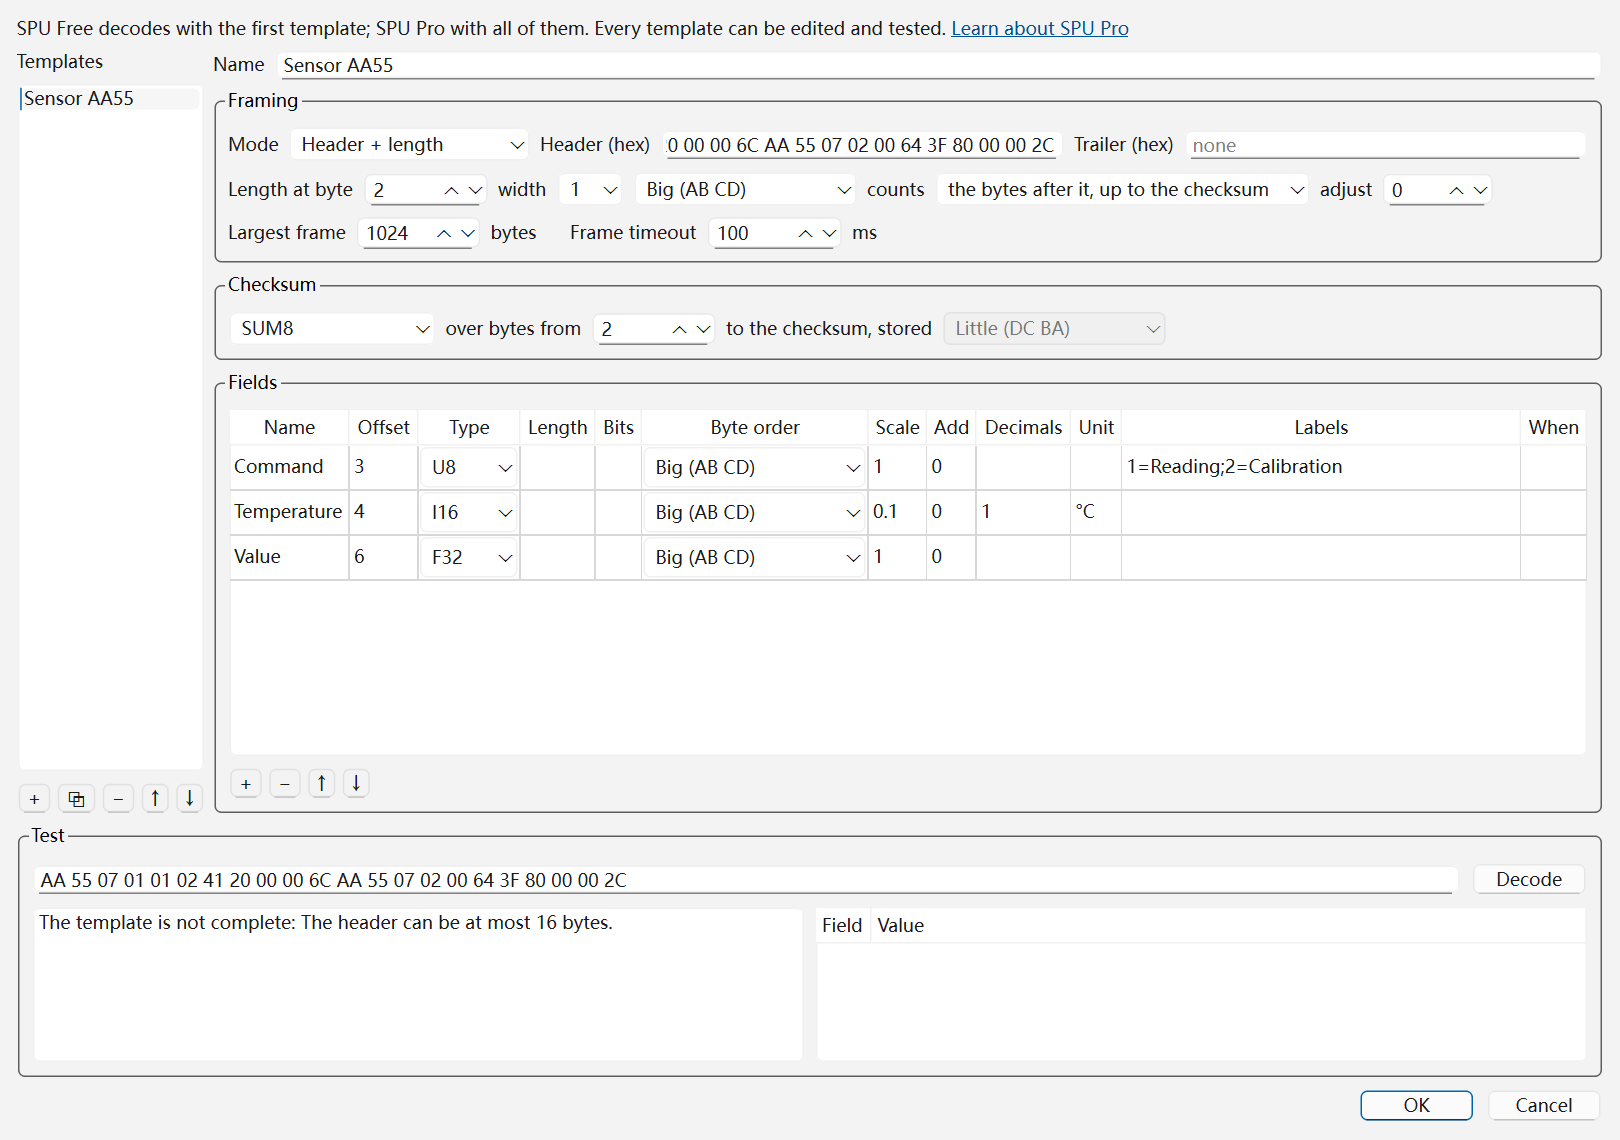Edit the Header hex field

coord(861,145)
